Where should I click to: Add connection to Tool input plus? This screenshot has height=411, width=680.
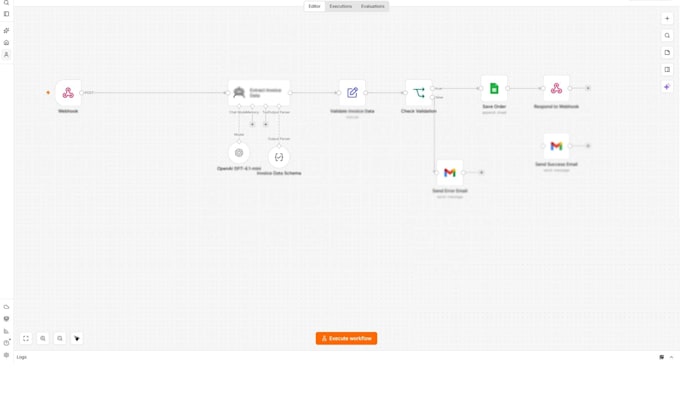[266, 124]
